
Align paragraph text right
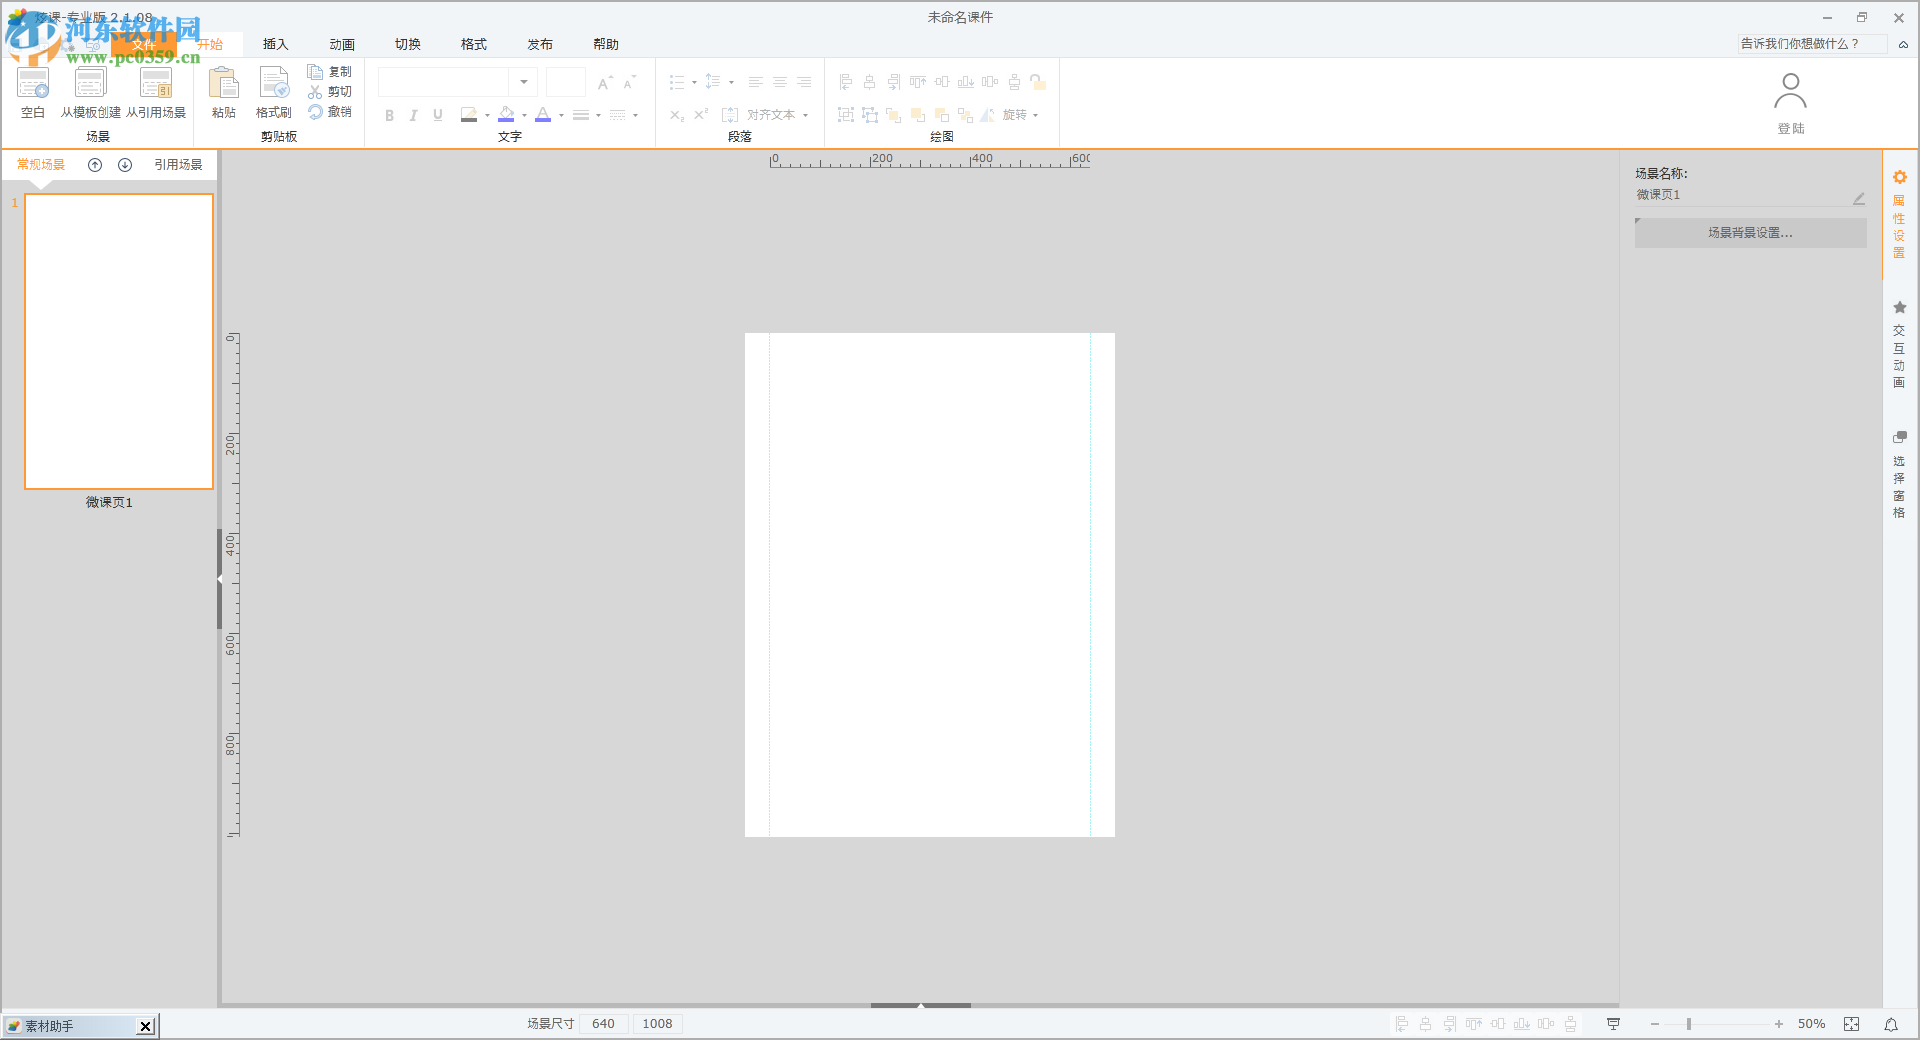click(804, 82)
